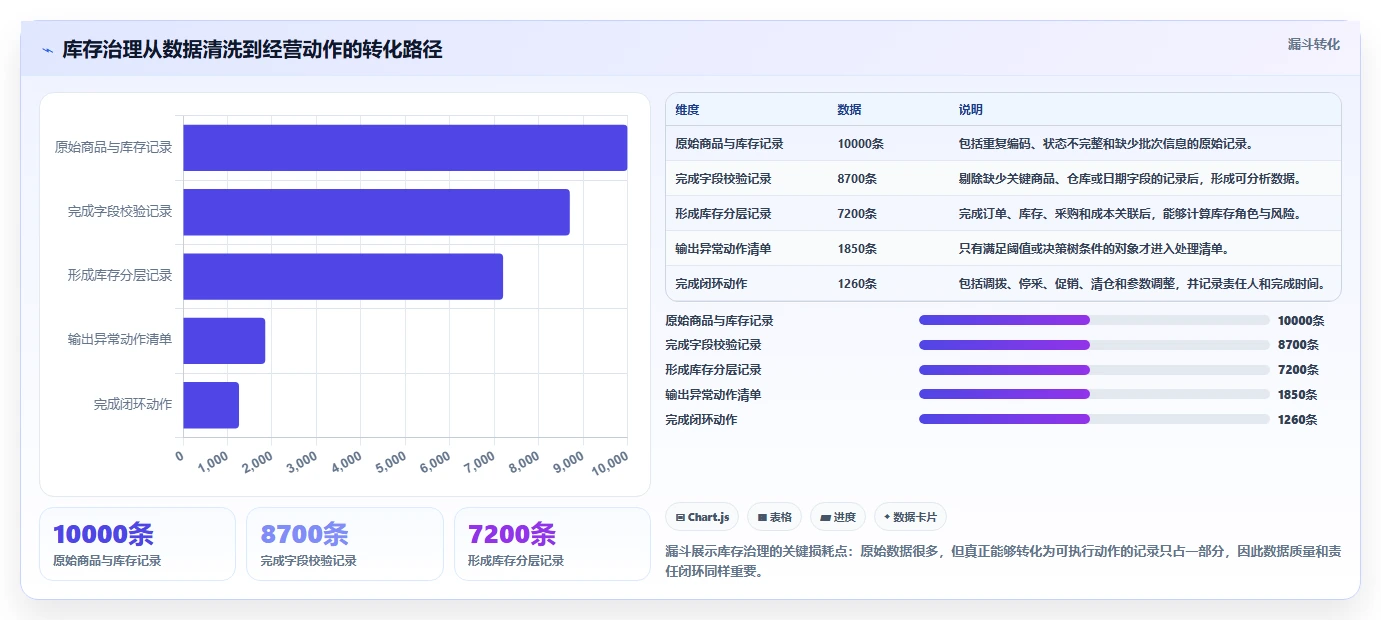The image size is (1381, 620).
Task: Click table cell 形成库存分层记录
Action: click(x=723, y=213)
